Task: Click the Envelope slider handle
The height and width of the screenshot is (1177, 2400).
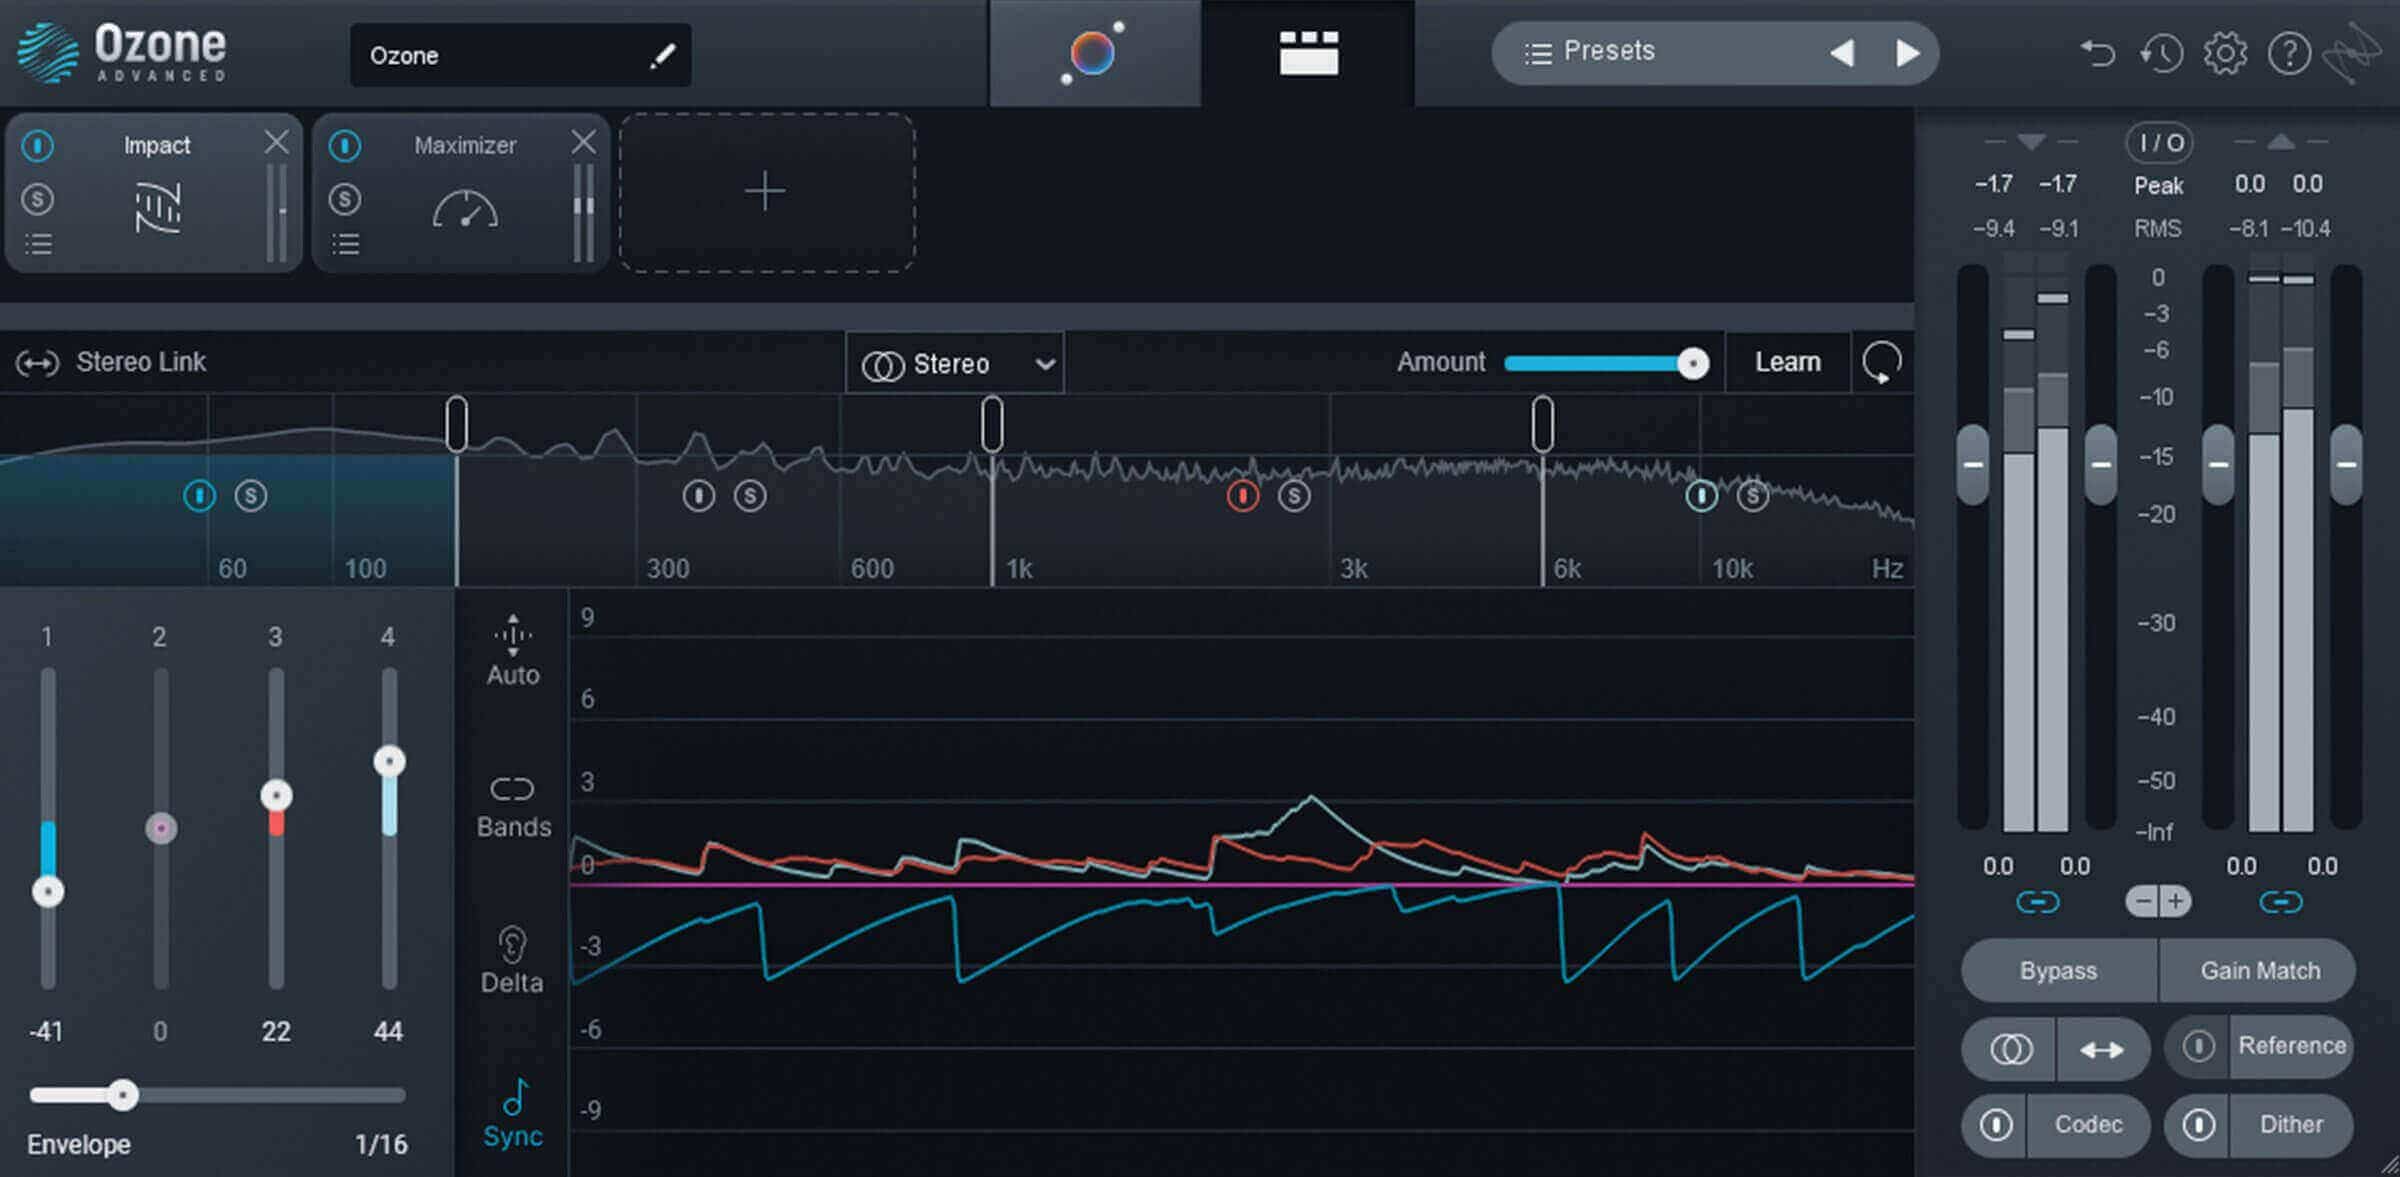Action: pos(122,1095)
